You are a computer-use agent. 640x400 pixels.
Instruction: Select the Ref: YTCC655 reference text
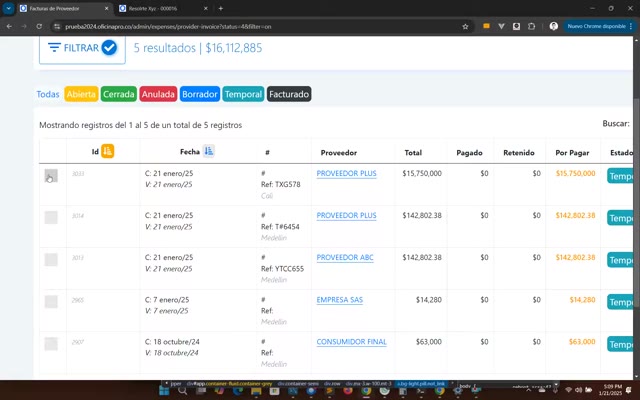click(282, 269)
